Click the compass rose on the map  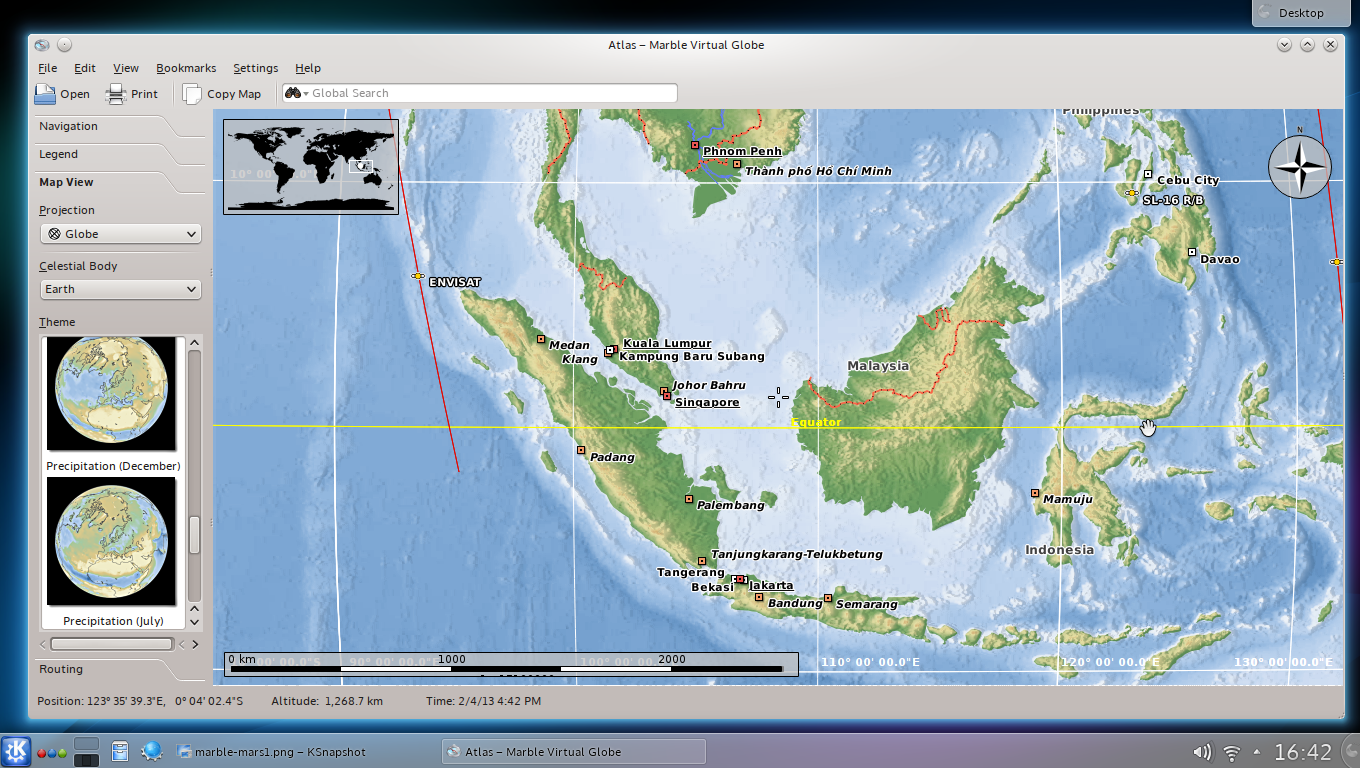[x=1299, y=166]
